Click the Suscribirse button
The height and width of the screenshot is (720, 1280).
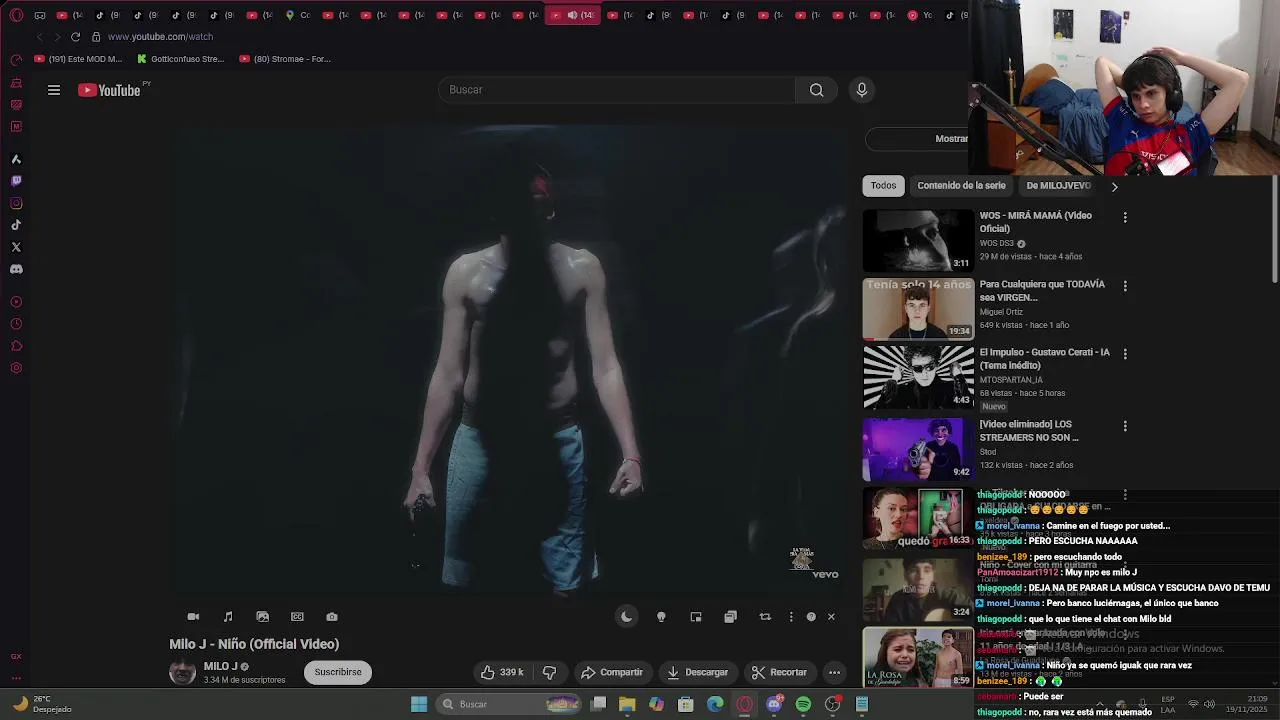338,672
